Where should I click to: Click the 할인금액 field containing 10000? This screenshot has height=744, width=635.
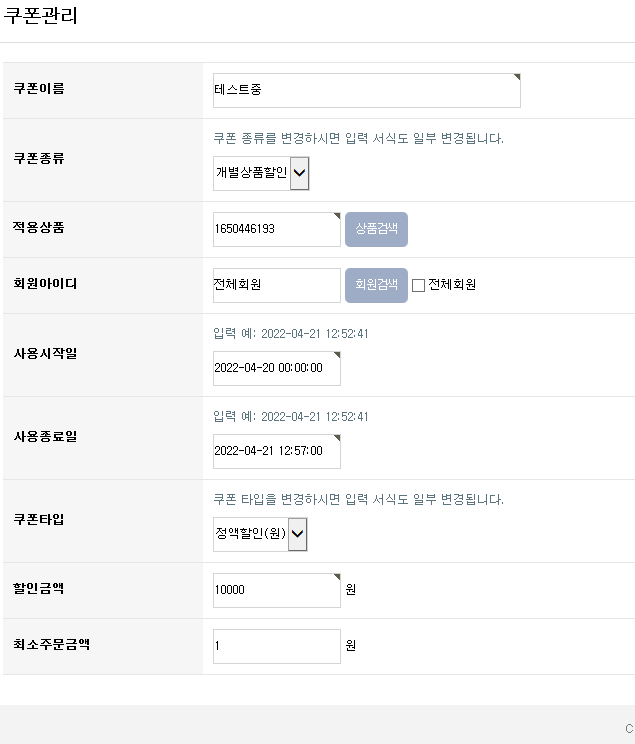point(276,590)
